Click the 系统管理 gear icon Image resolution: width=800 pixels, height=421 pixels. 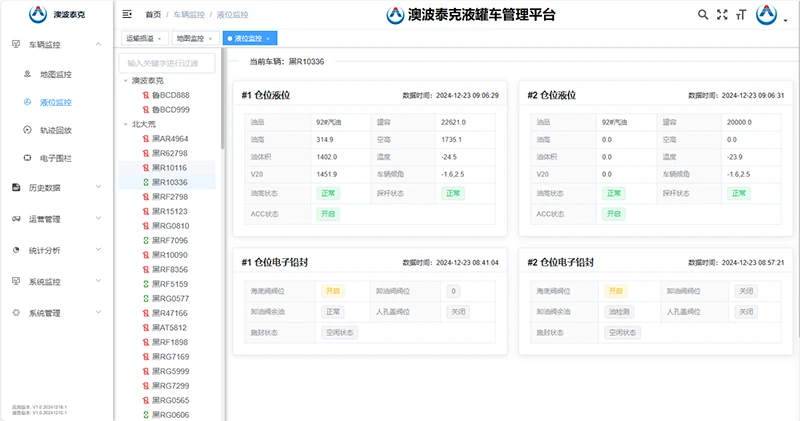pos(16,313)
